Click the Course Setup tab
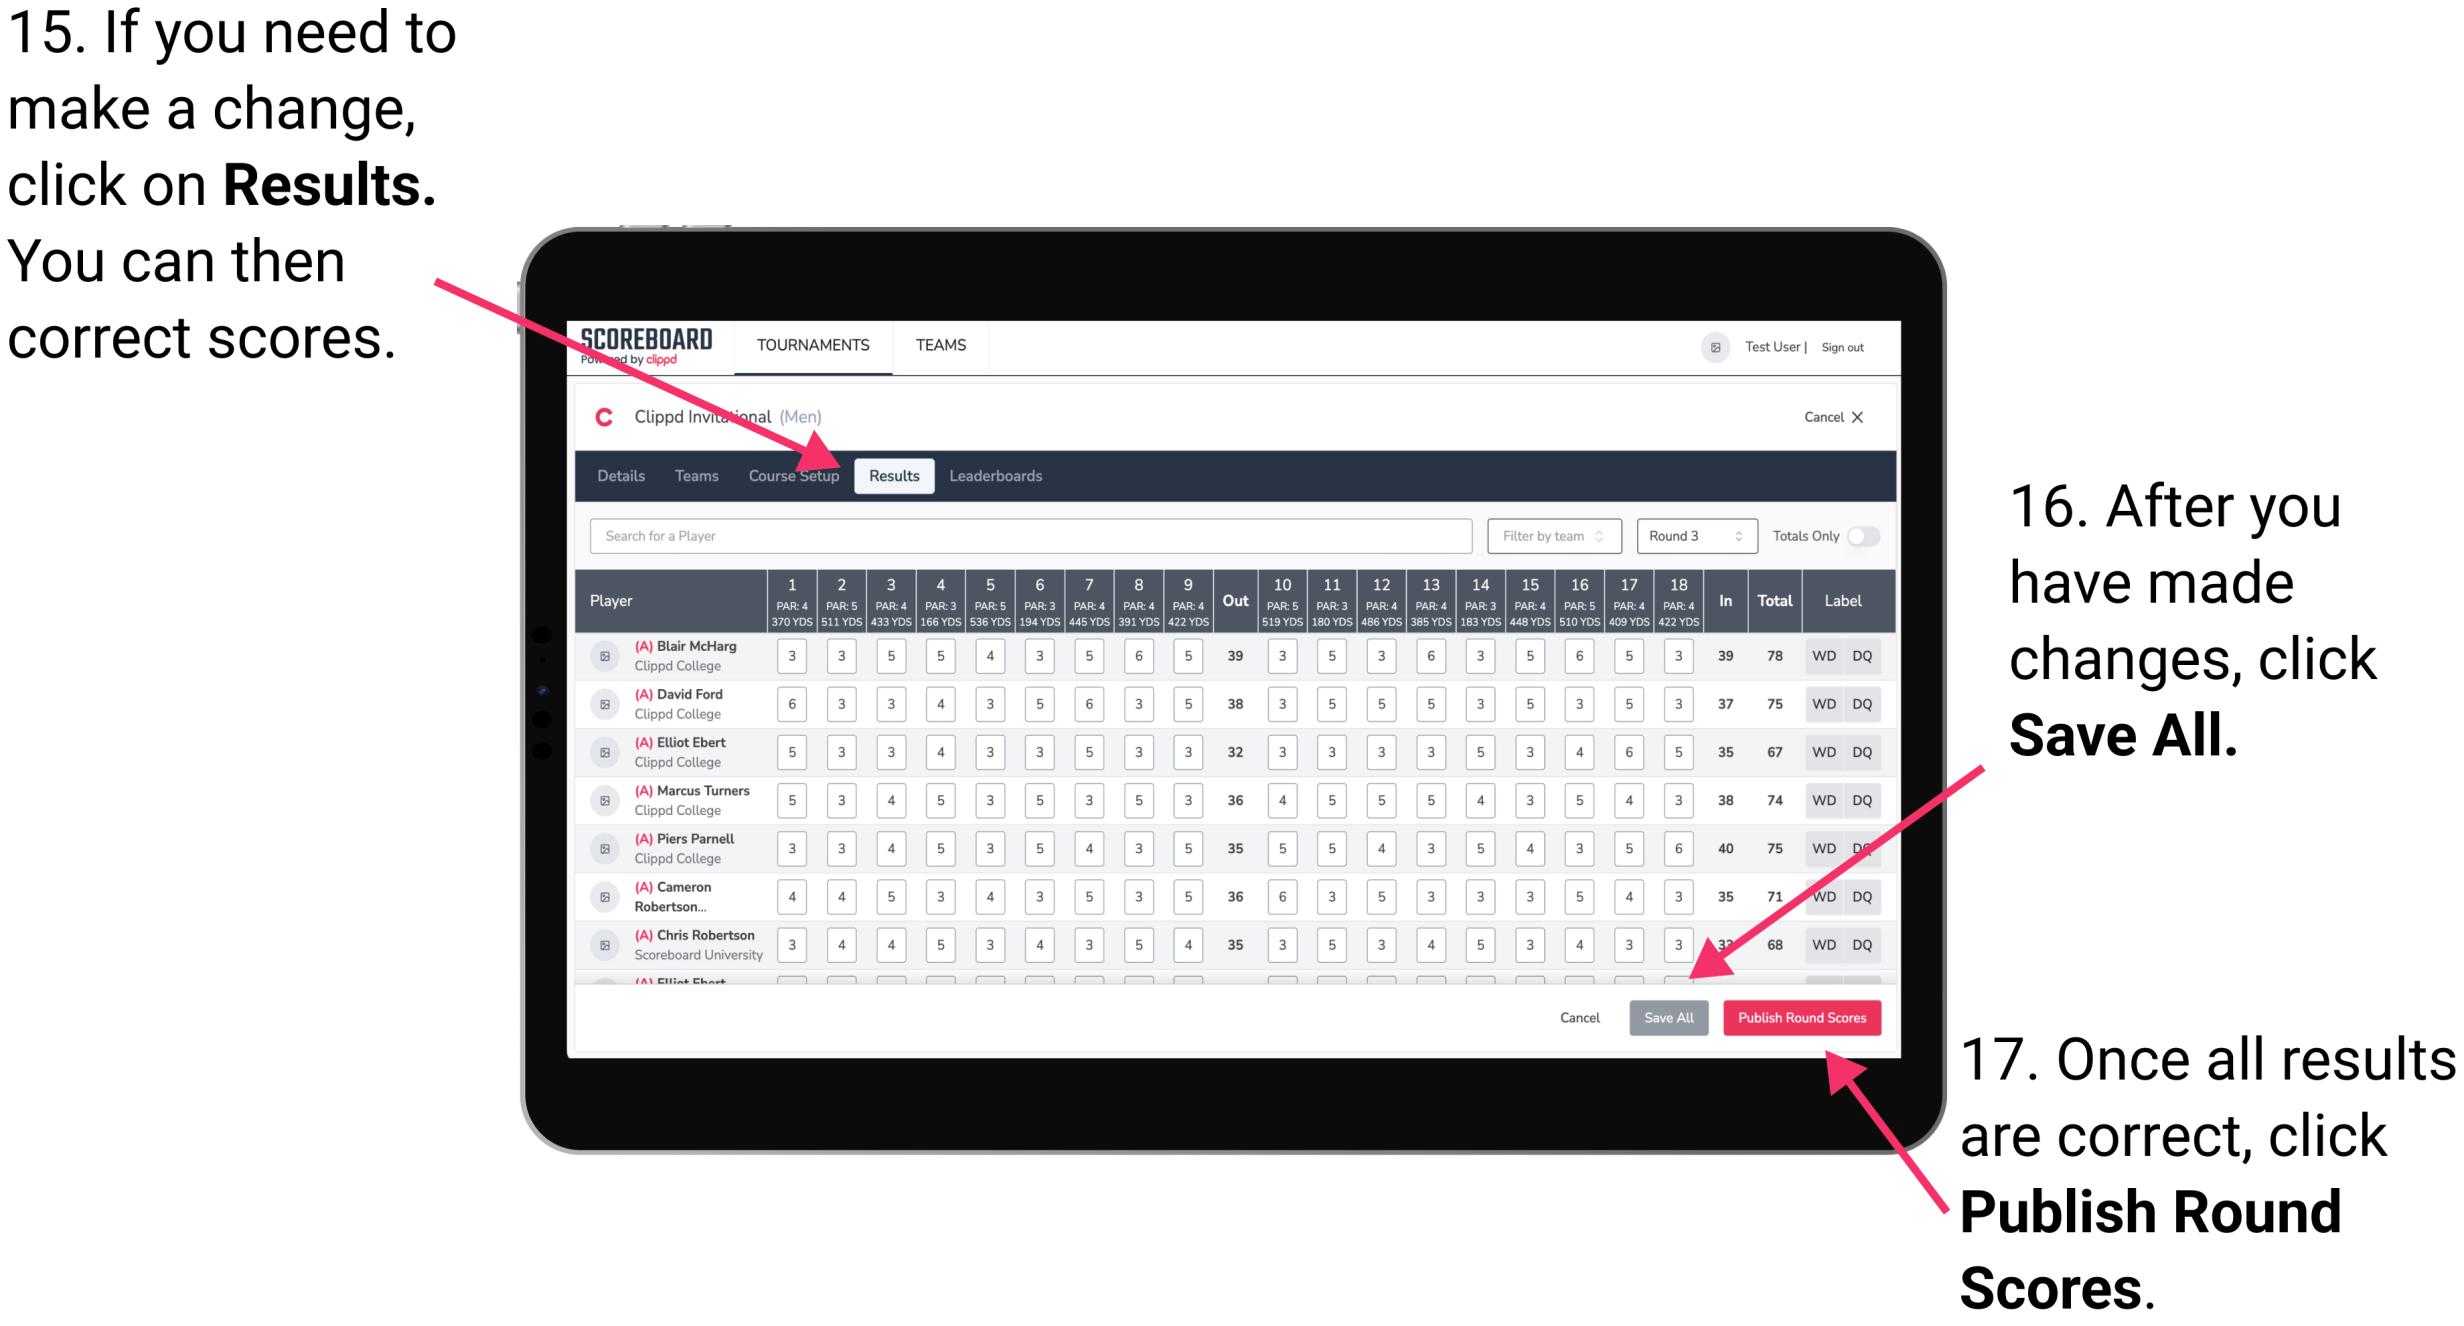The height and width of the screenshot is (1326, 2464). click(x=795, y=475)
